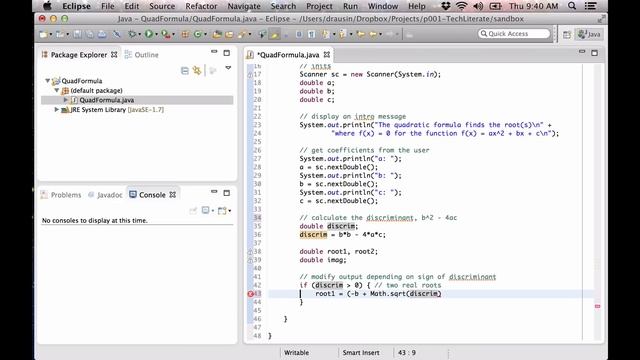The width and height of the screenshot is (640, 360).
Task: Click the New Java Class green icon
Action: (197, 34)
